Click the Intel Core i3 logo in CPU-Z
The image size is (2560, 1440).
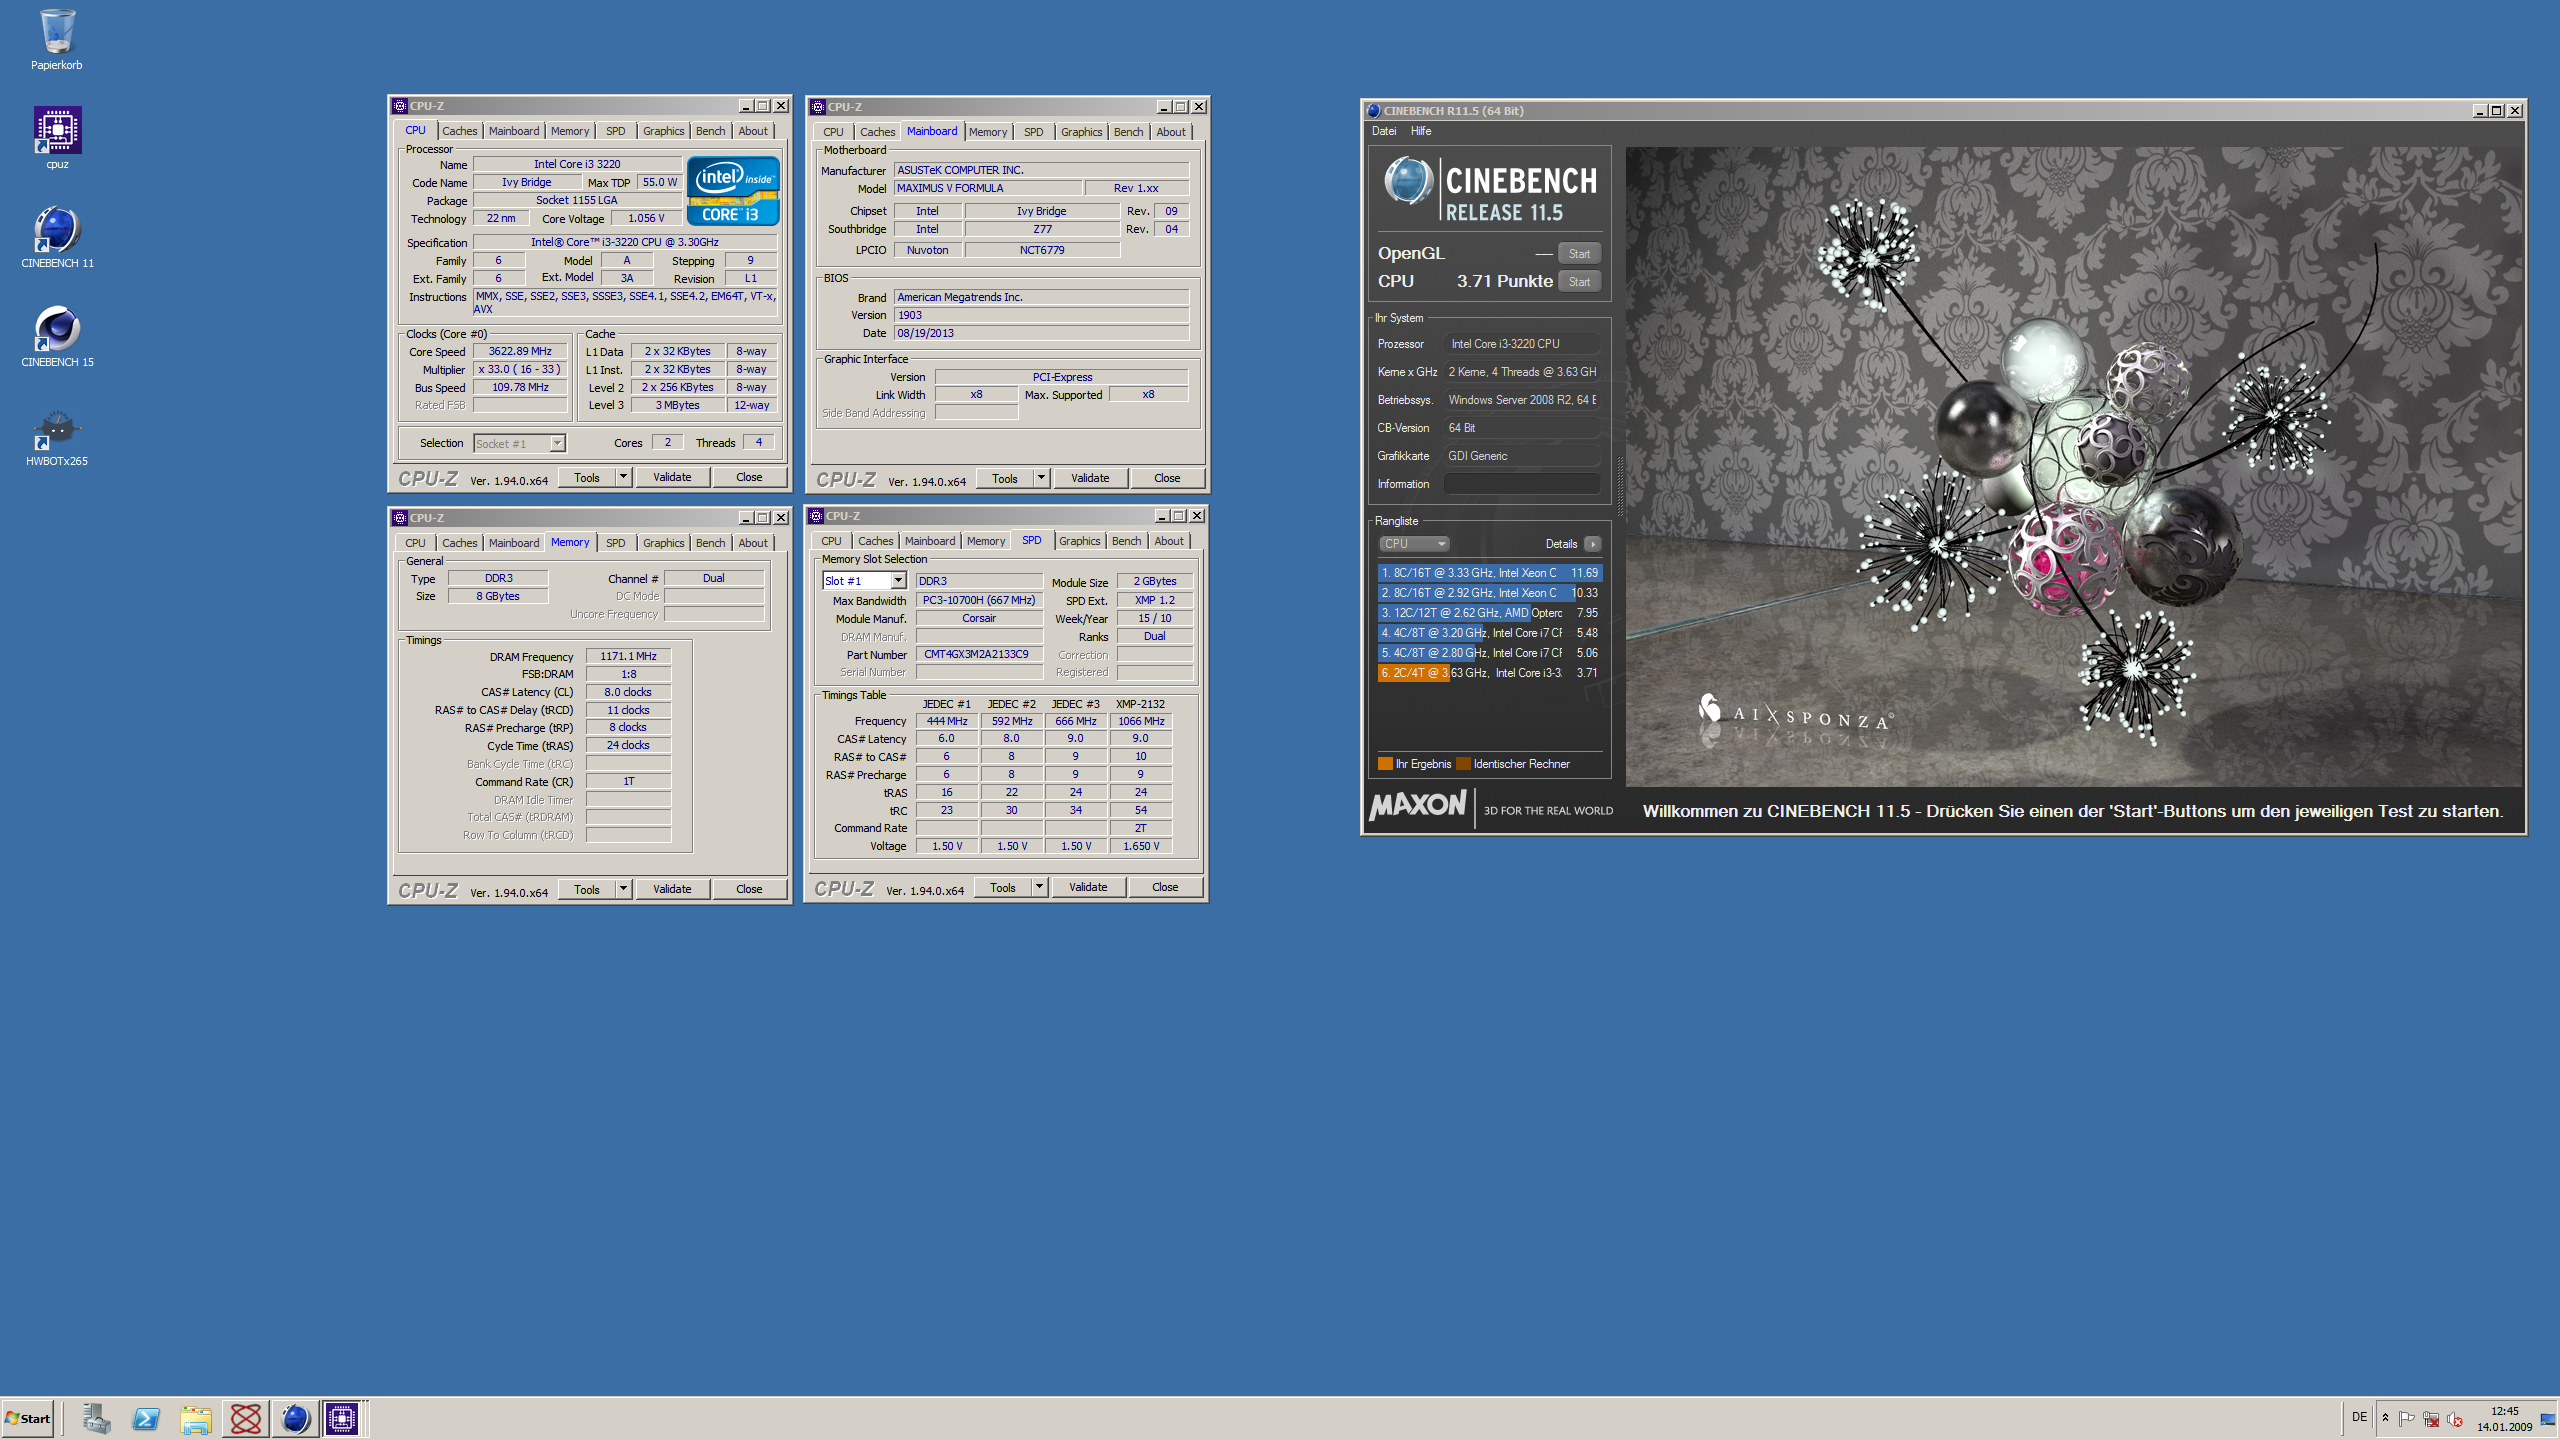pos(733,190)
